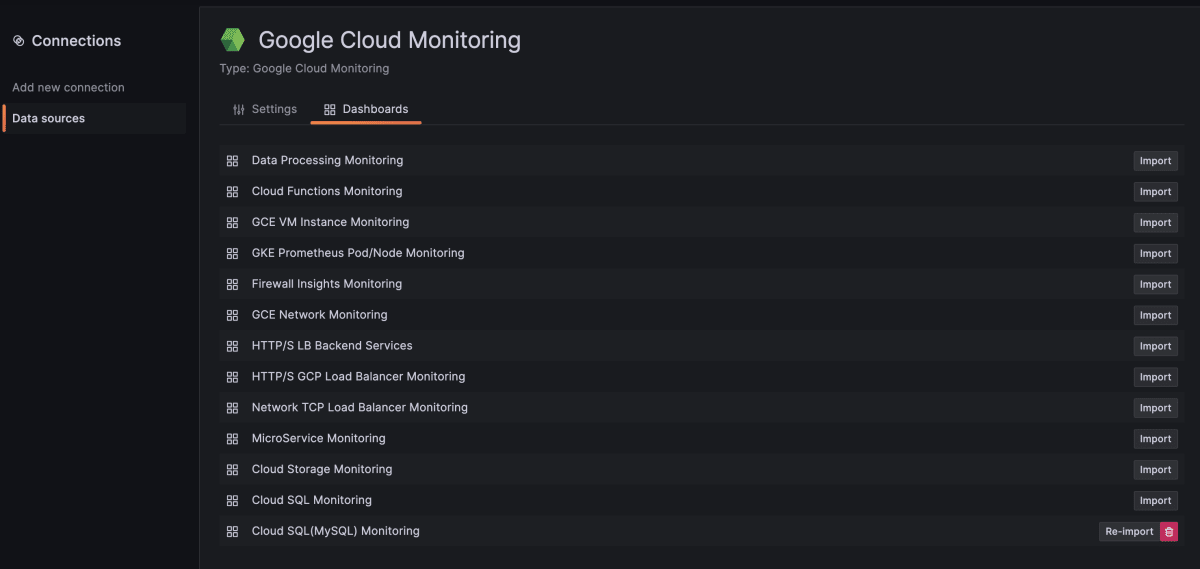Click dashboard icon for GCE VM Instance Monitoring
Viewport: 1200px width, 569px height.
click(232, 222)
